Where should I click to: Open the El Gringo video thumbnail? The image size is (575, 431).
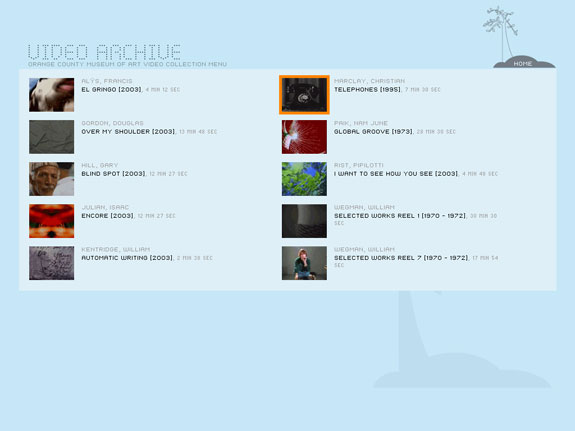[52, 95]
